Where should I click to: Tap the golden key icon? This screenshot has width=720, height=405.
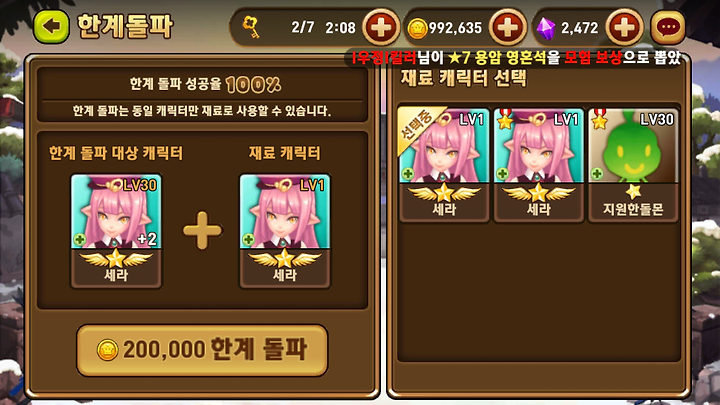pos(251,27)
